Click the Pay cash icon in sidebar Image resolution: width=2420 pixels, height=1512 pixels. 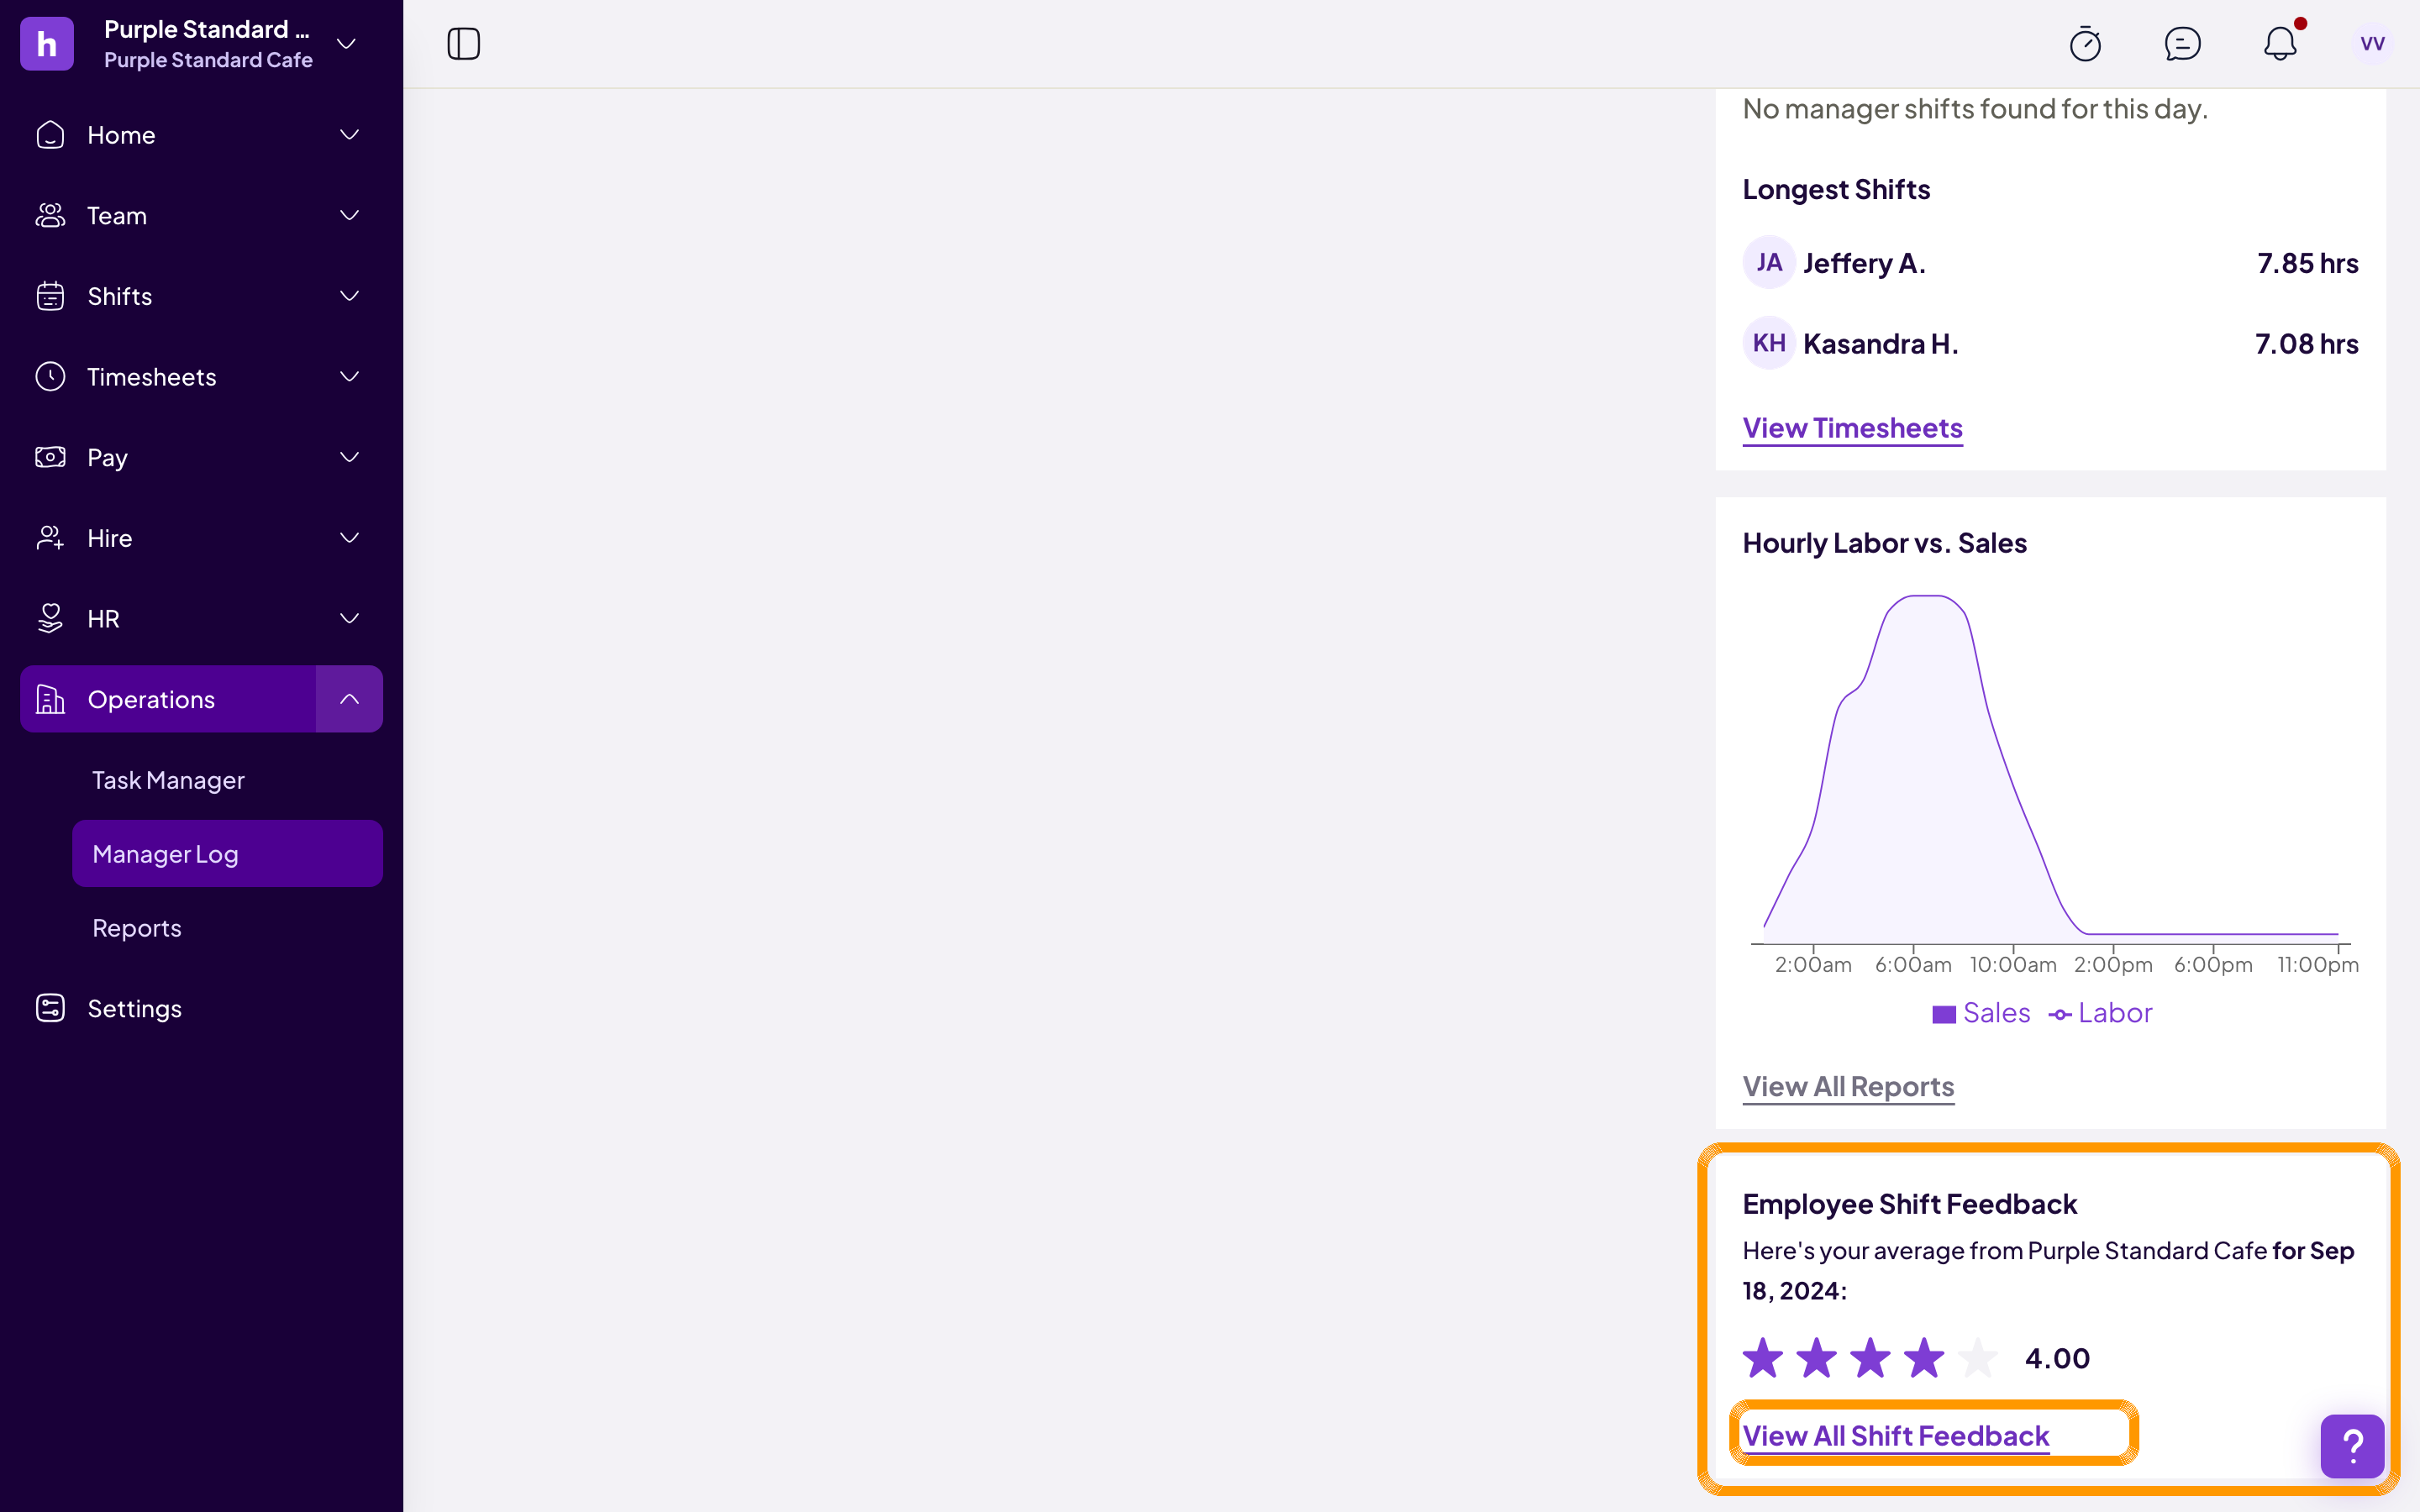coord(50,457)
